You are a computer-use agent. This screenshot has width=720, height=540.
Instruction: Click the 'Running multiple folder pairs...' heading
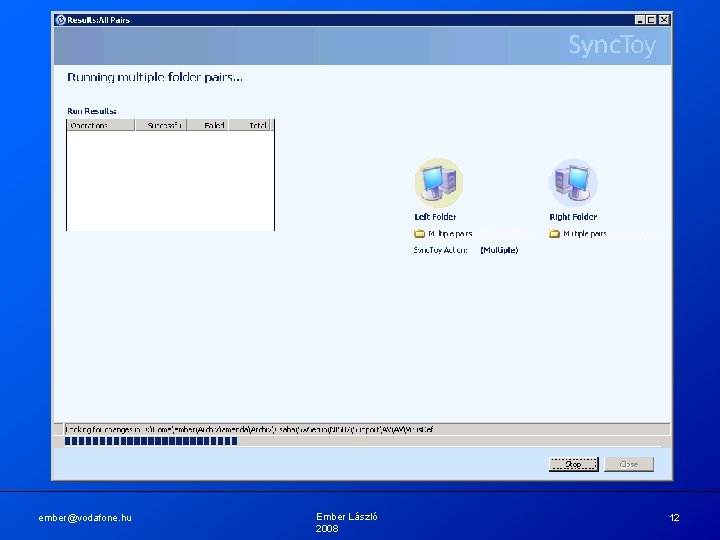155,77
